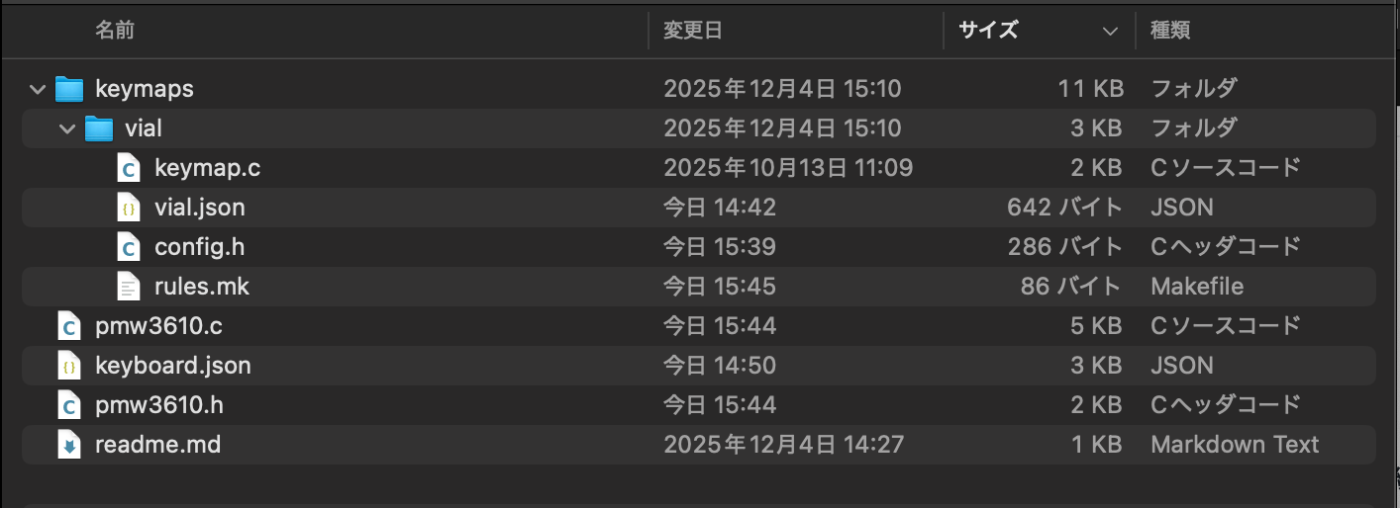This screenshot has width=1400, height=508.
Task: Select the readme.md file name
Action: [x=158, y=445]
